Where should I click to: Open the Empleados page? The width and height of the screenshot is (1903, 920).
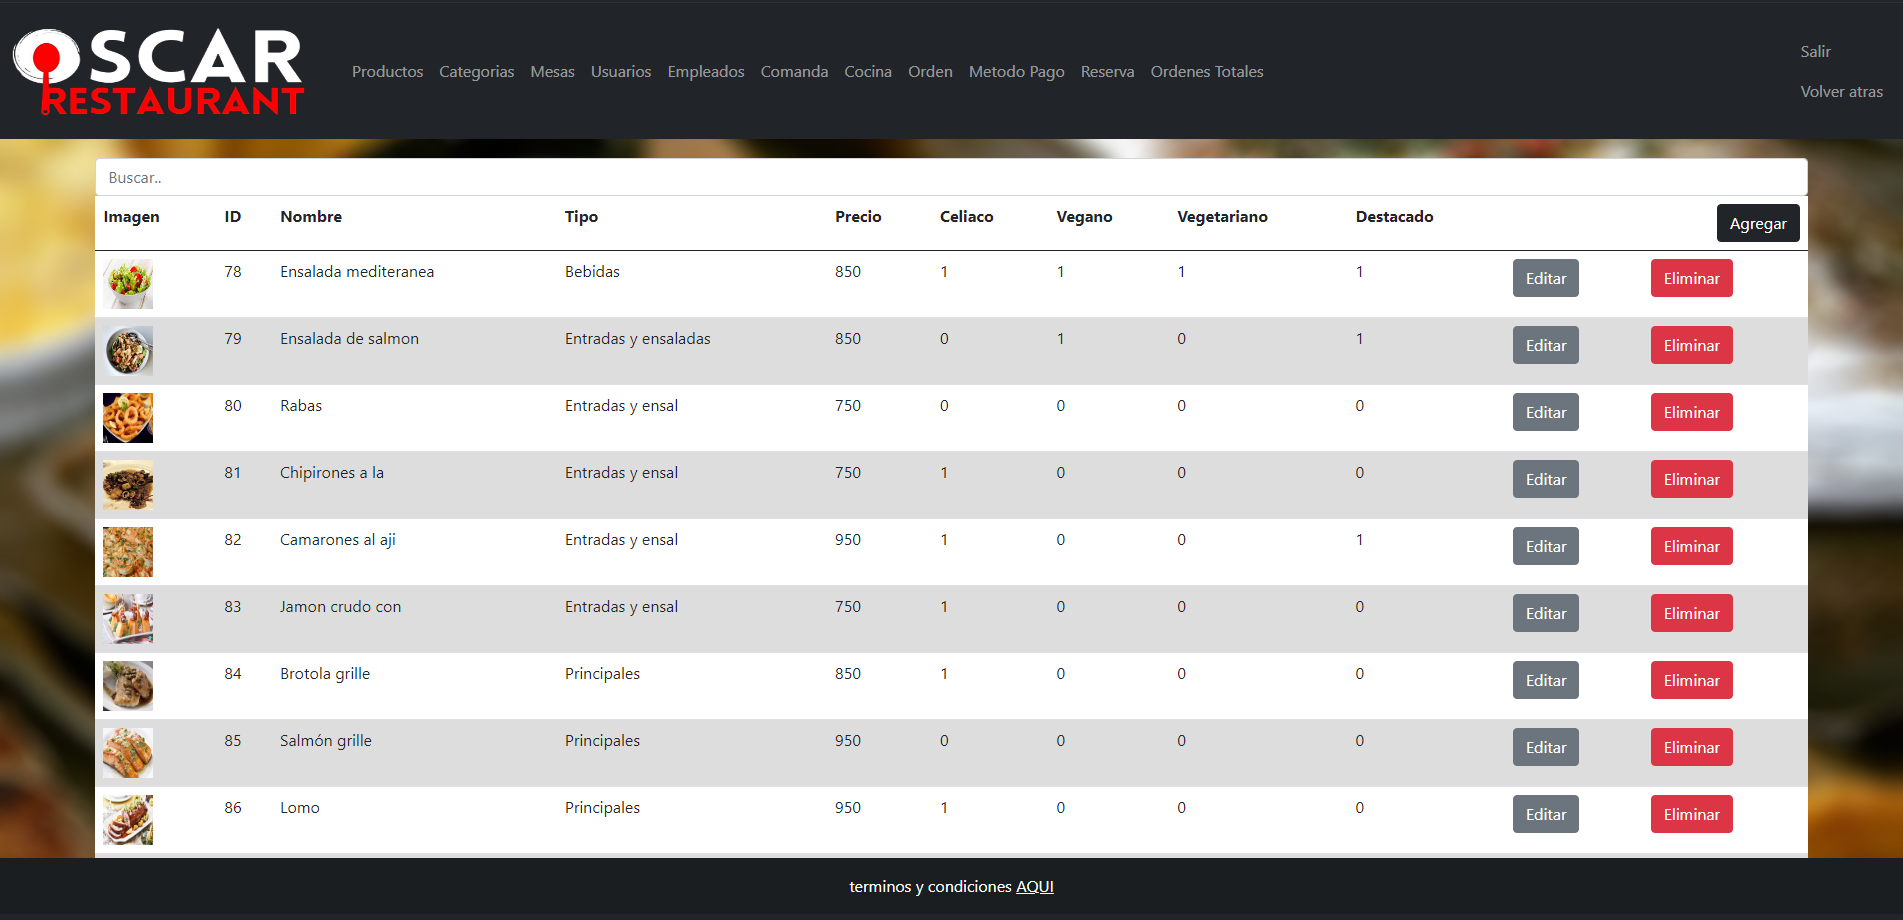pyautogui.click(x=706, y=72)
